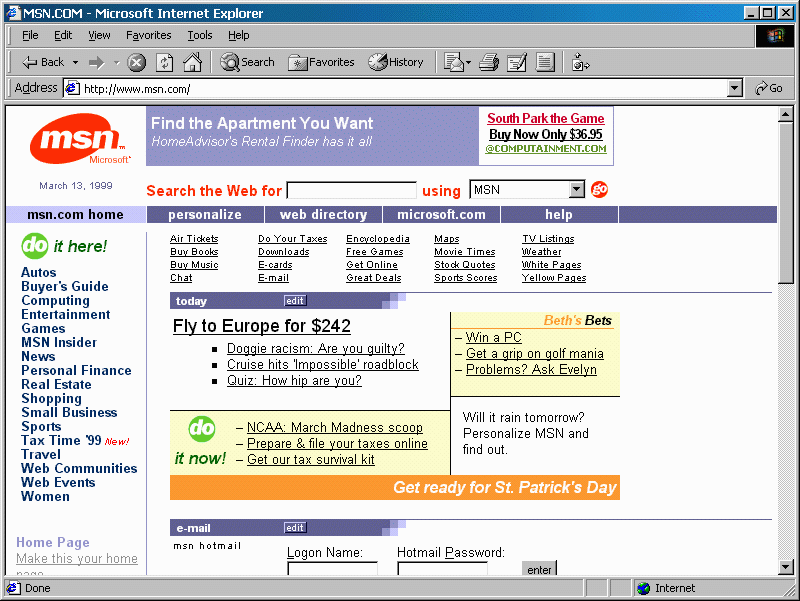Image resolution: width=800 pixels, height=601 pixels.
Task: Click the Print icon in the toolbar
Action: pos(488,62)
